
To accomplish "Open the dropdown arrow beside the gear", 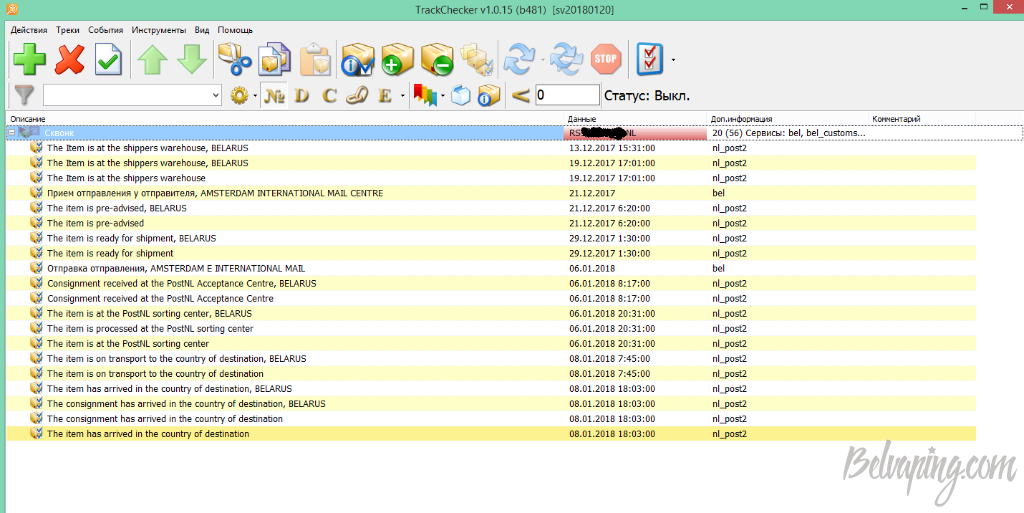I will click(x=254, y=97).
